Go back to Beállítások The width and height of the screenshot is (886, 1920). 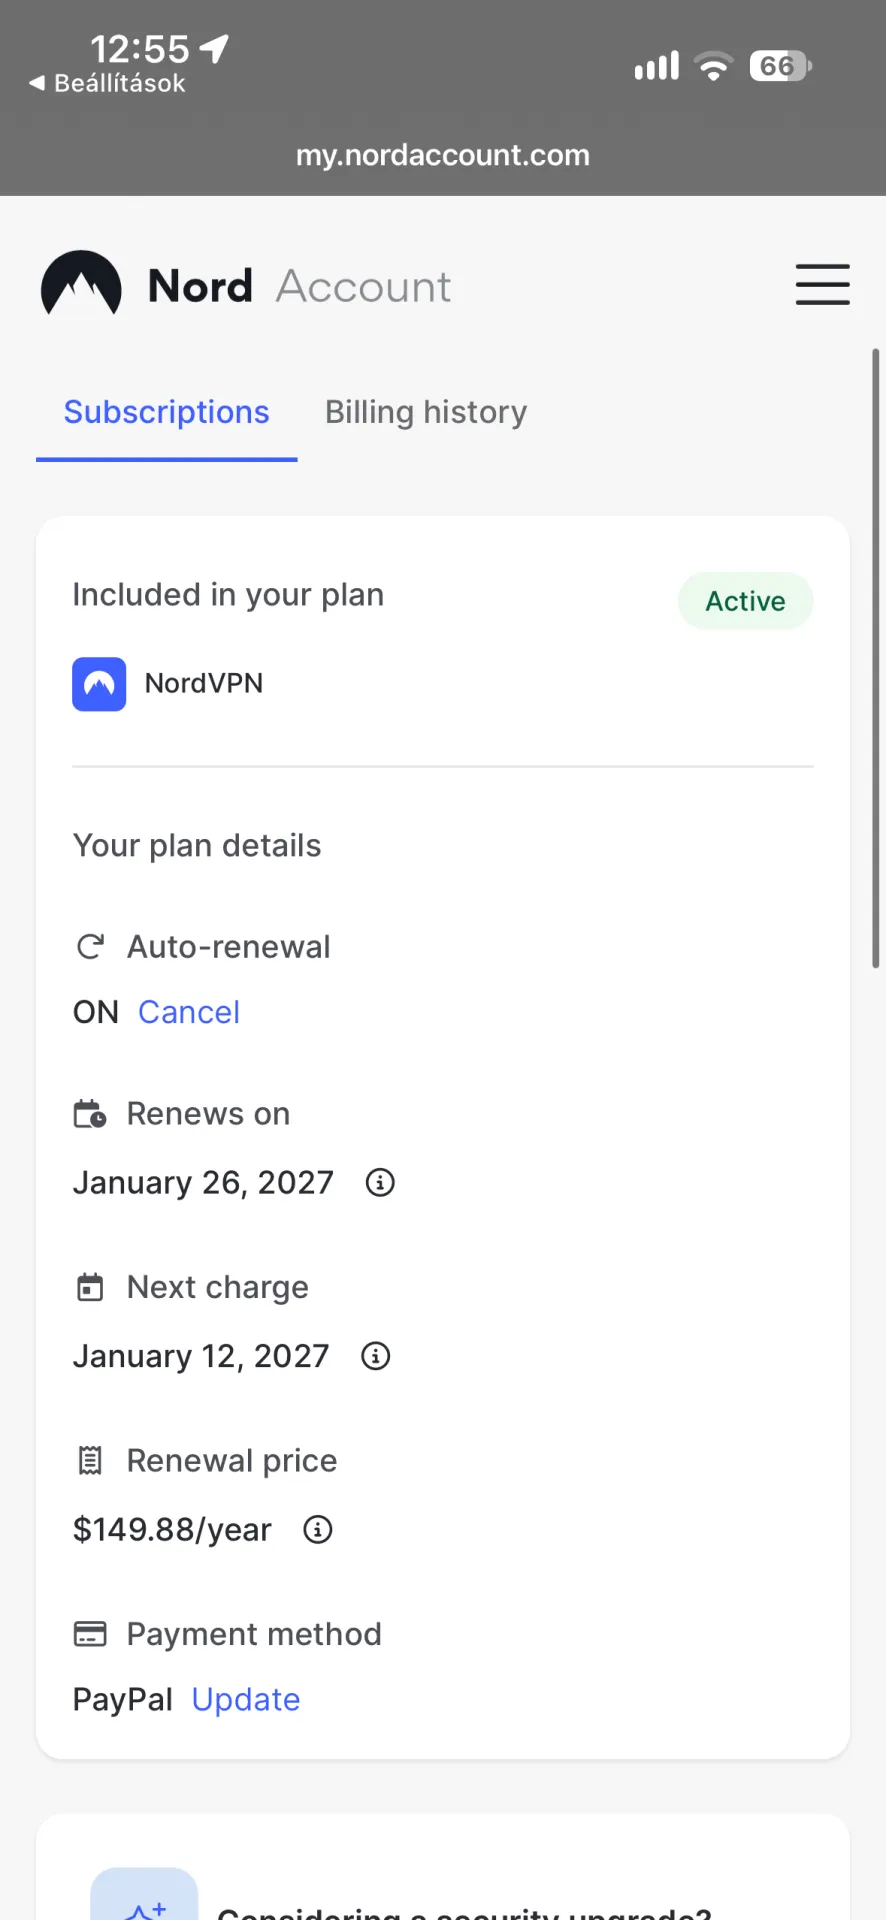click(107, 83)
